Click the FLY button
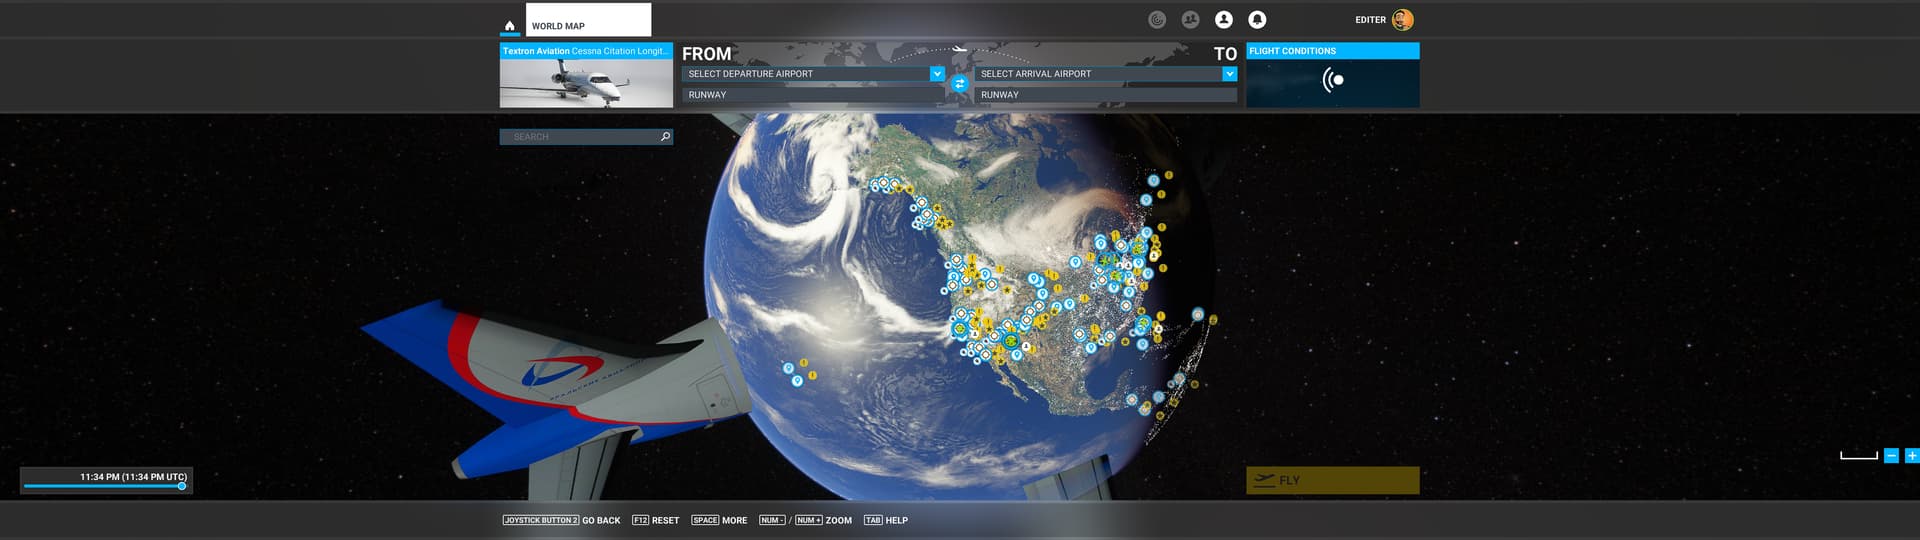 click(x=1332, y=480)
